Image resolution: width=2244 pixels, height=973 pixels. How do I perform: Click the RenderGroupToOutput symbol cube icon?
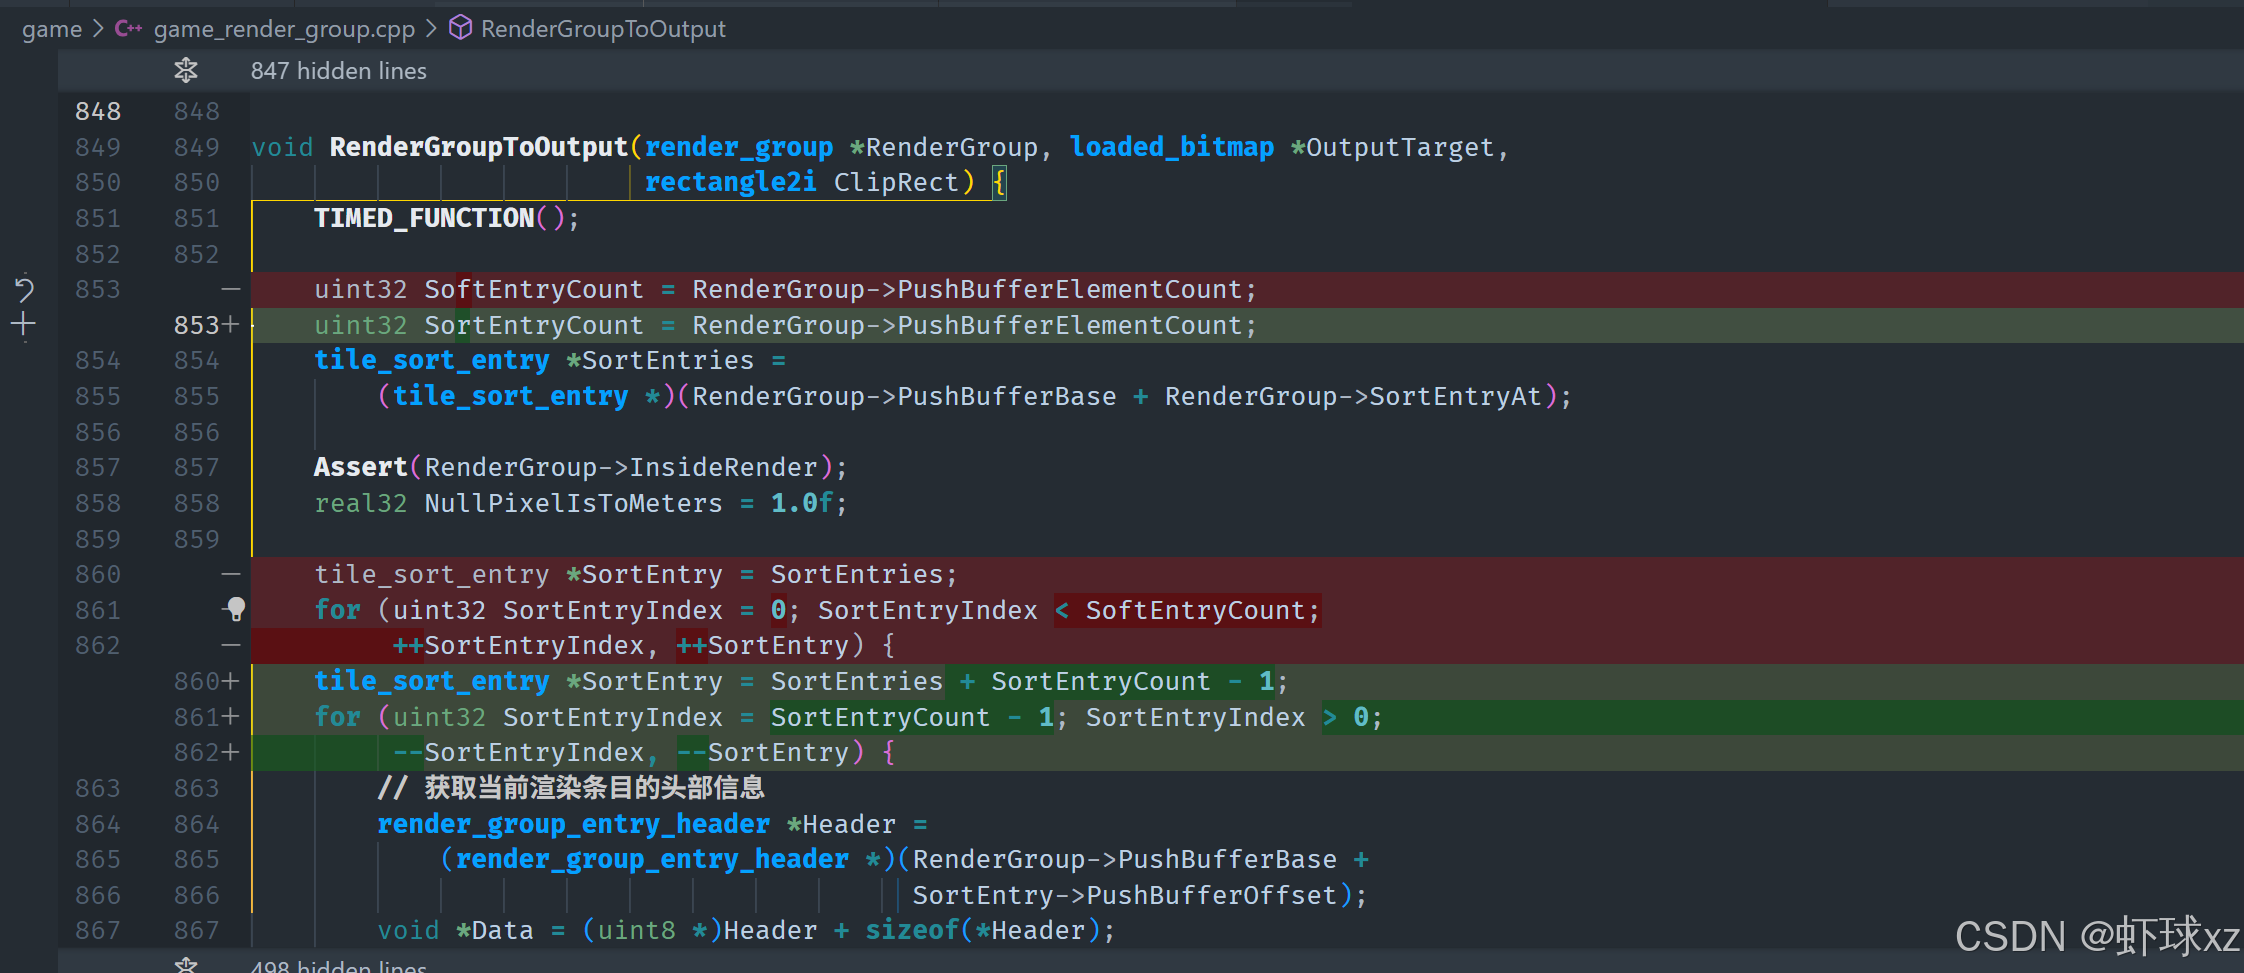pos(460,28)
